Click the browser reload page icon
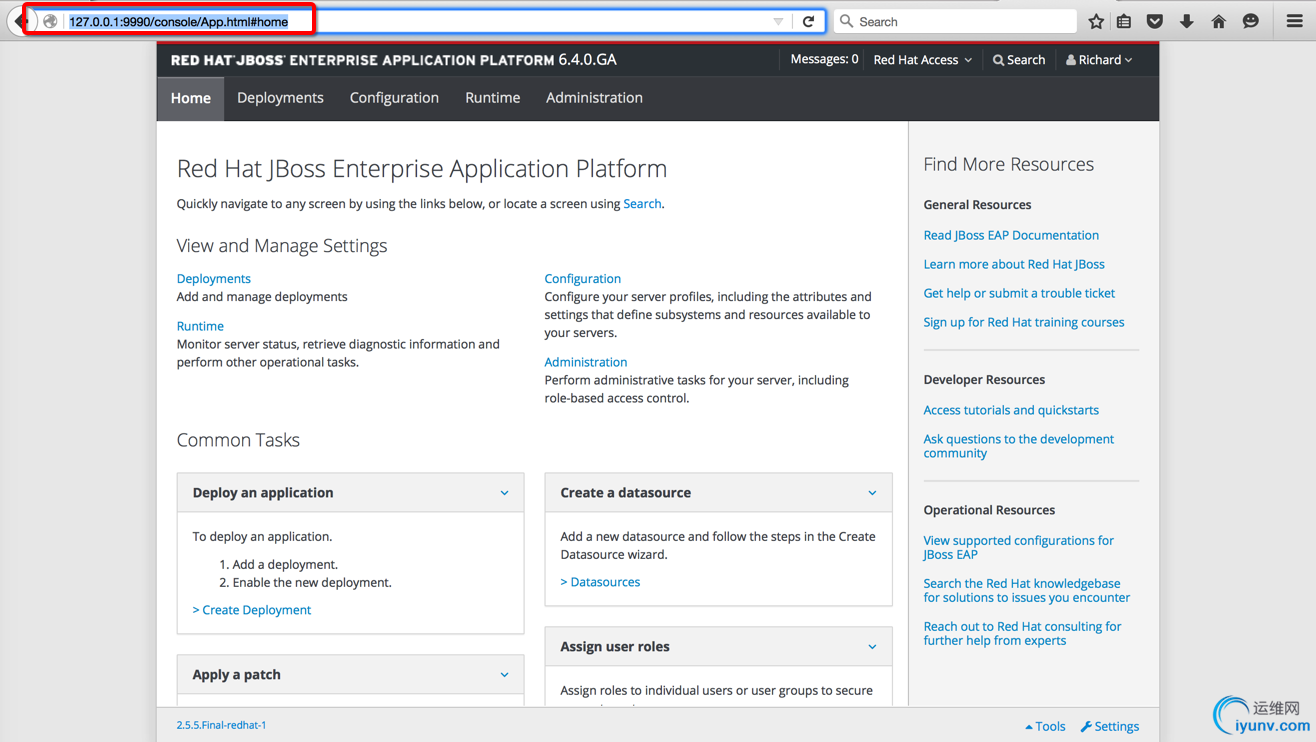1316x742 pixels. (x=808, y=21)
